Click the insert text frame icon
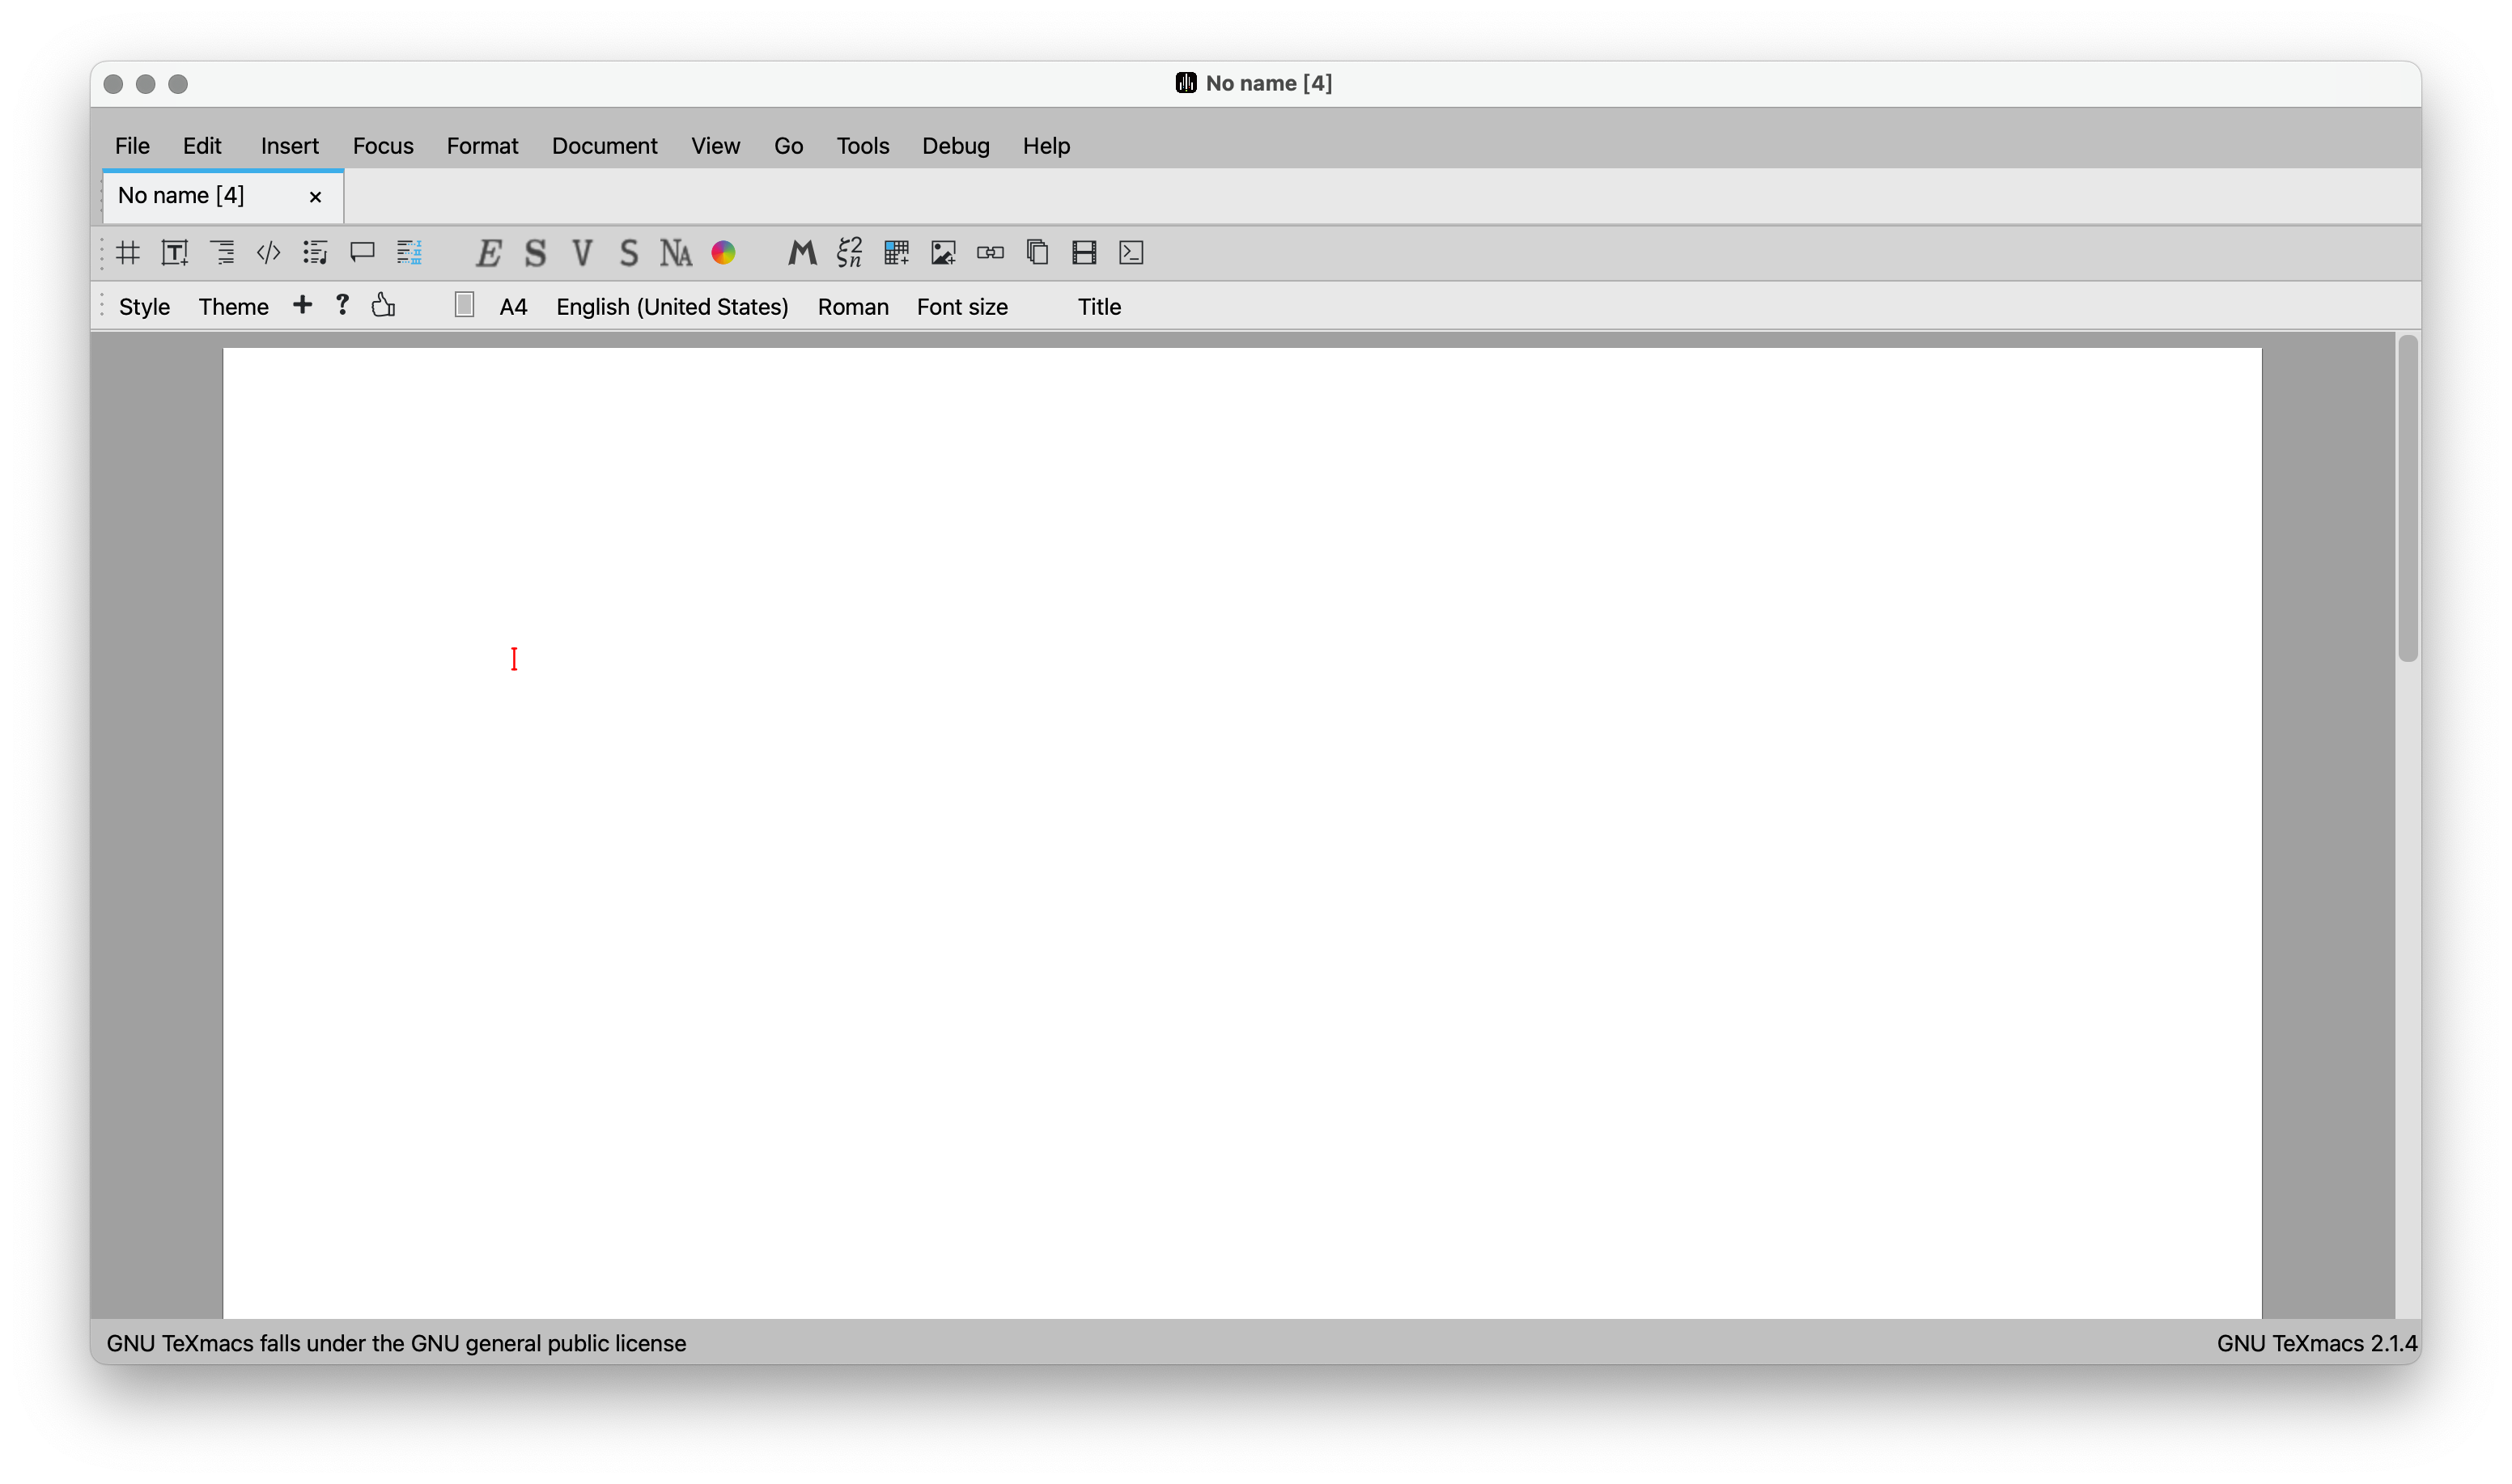 (x=175, y=253)
